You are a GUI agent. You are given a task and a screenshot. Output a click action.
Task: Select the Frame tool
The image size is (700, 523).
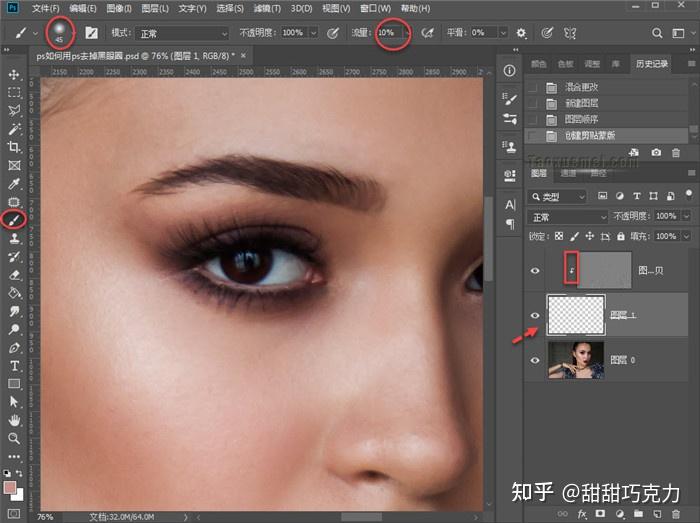pos(14,165)
